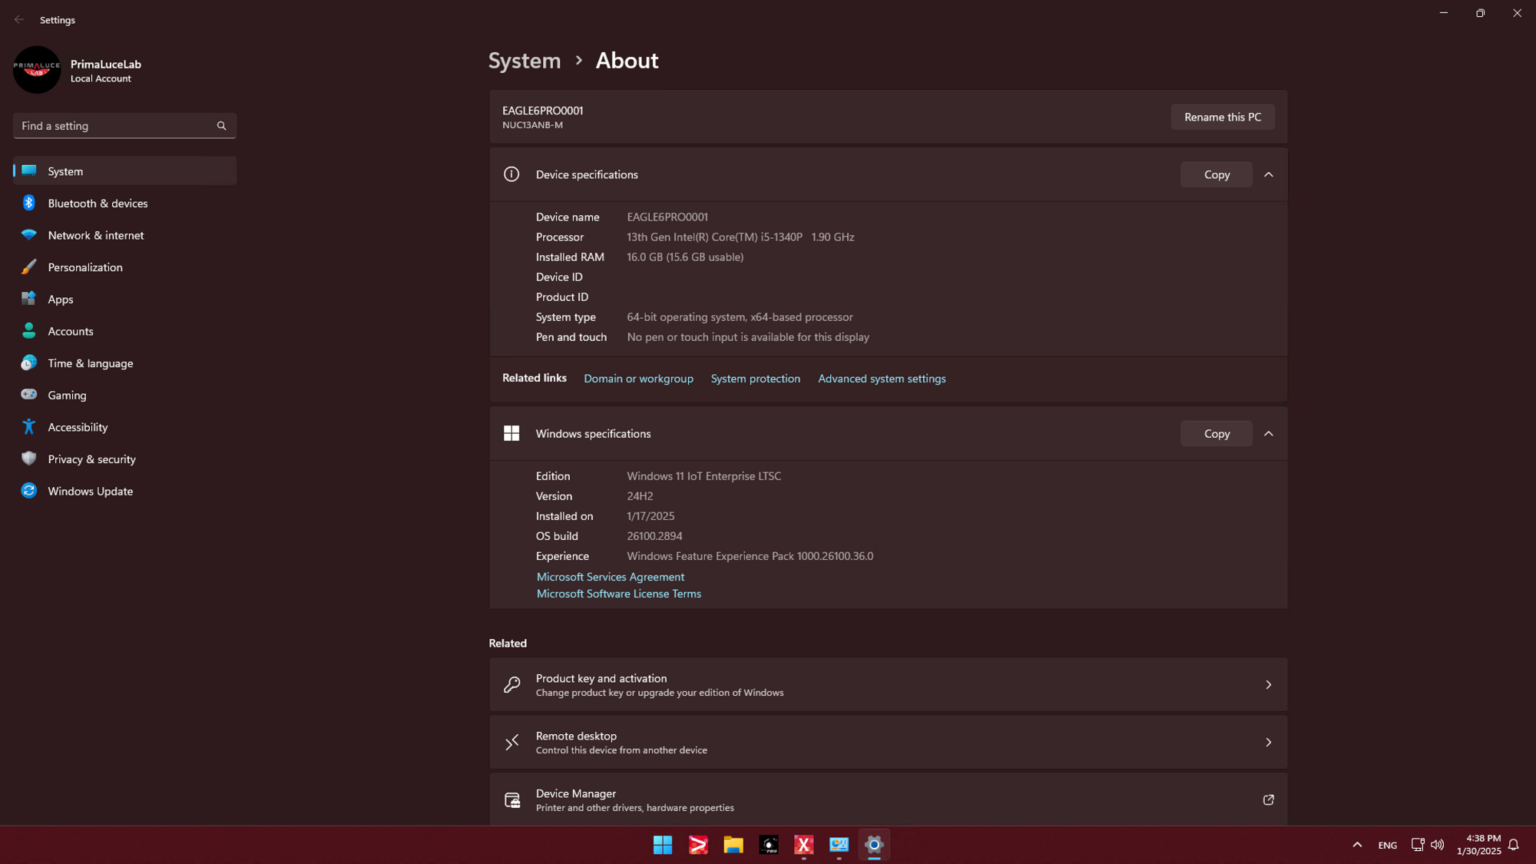1536x864 pixels.
Task: Select Time & language settings
Action: coord(90,363)
